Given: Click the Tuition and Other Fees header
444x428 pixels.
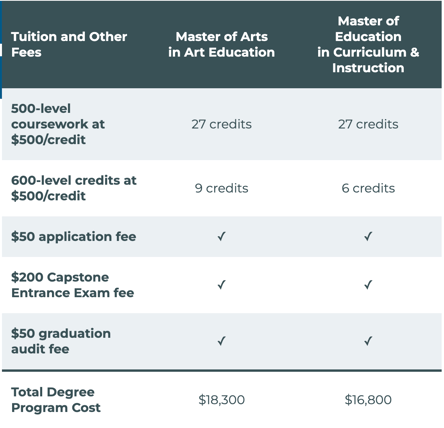Looking at the screenshot, I should (69, 44).
